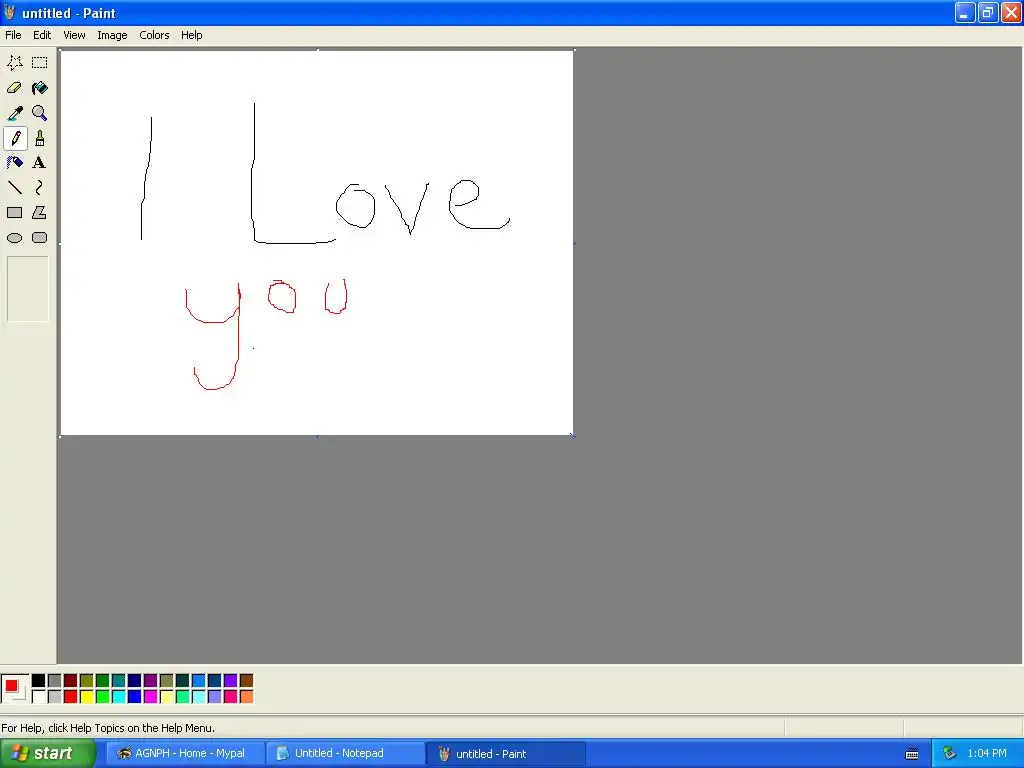
Task: Open the File menu
Action: click(x=13, y=35)
